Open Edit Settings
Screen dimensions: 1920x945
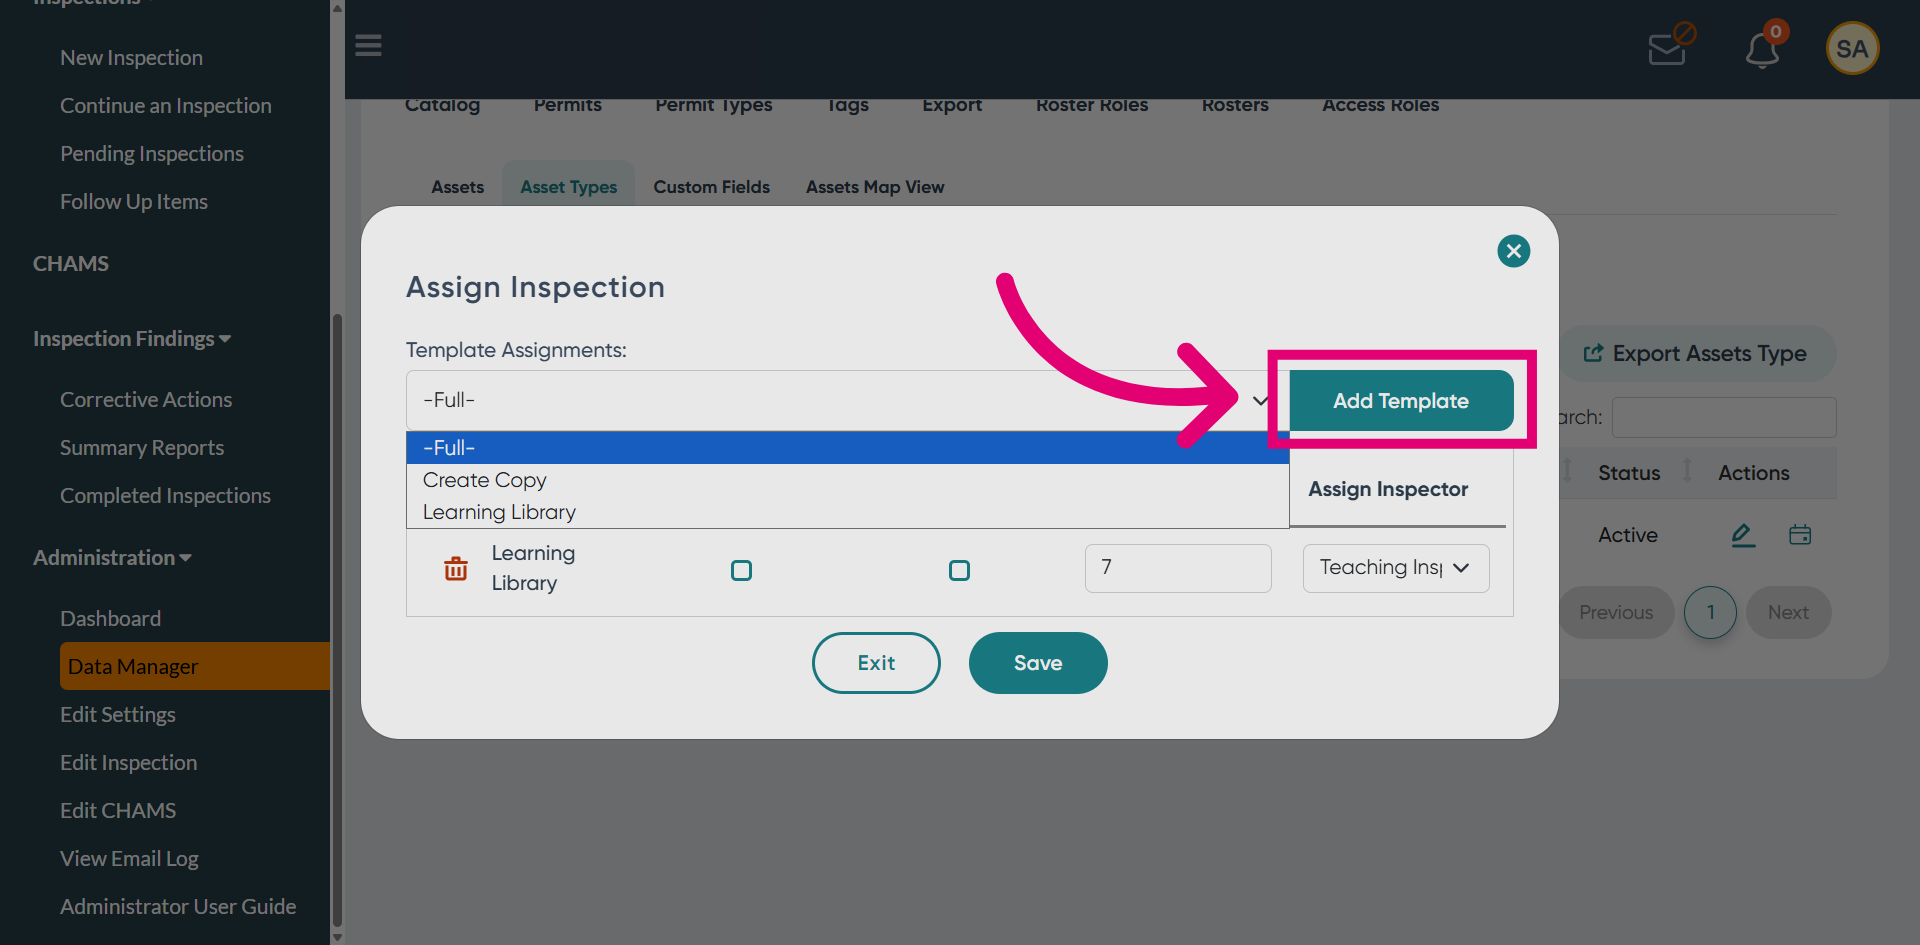118,715
